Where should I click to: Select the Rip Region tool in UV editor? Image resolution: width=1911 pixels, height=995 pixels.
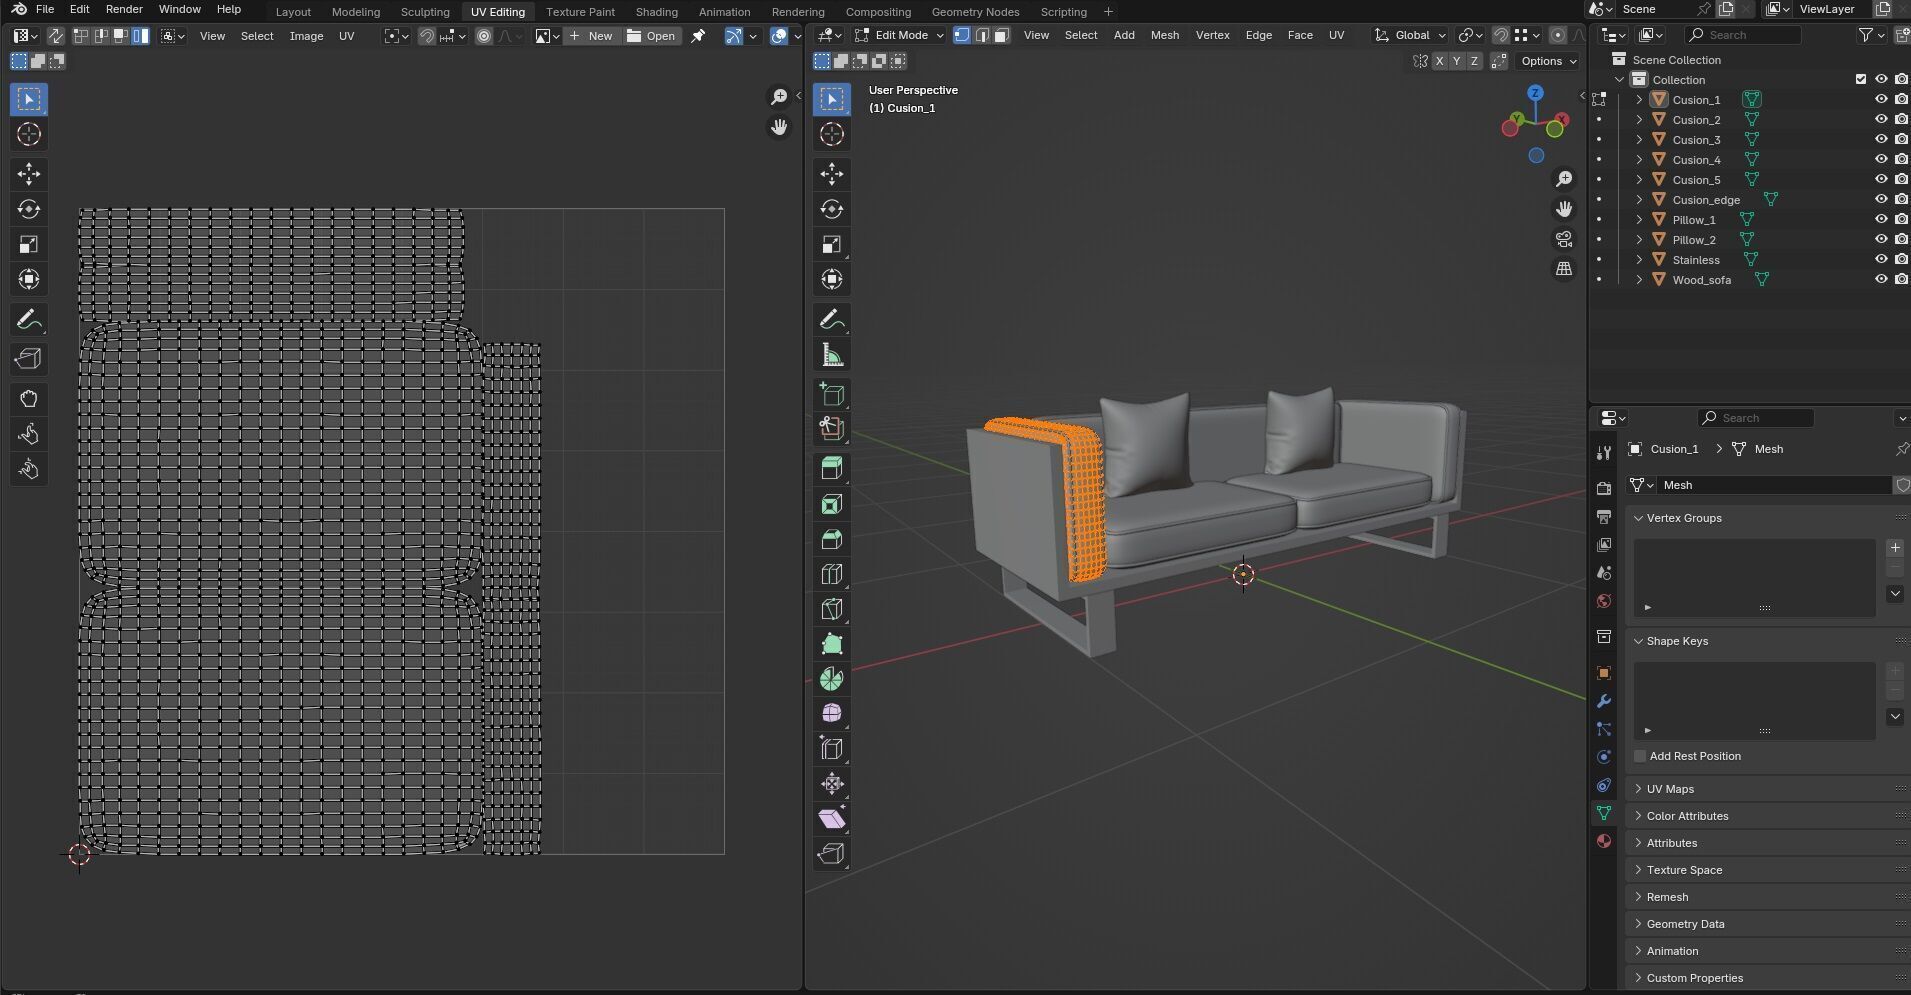[28, 359]
